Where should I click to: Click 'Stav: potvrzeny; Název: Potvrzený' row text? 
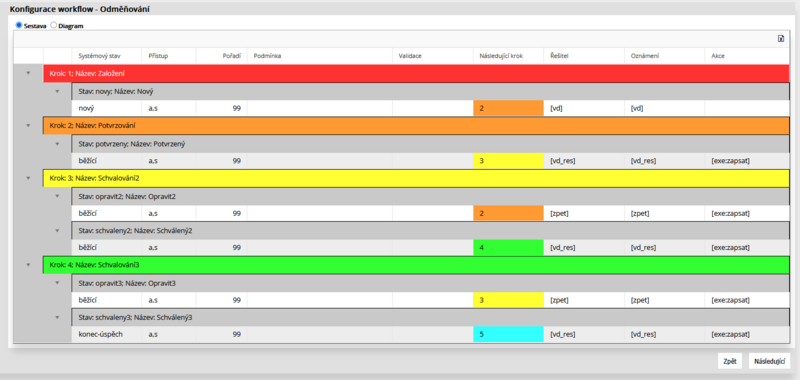pos(131,144)
